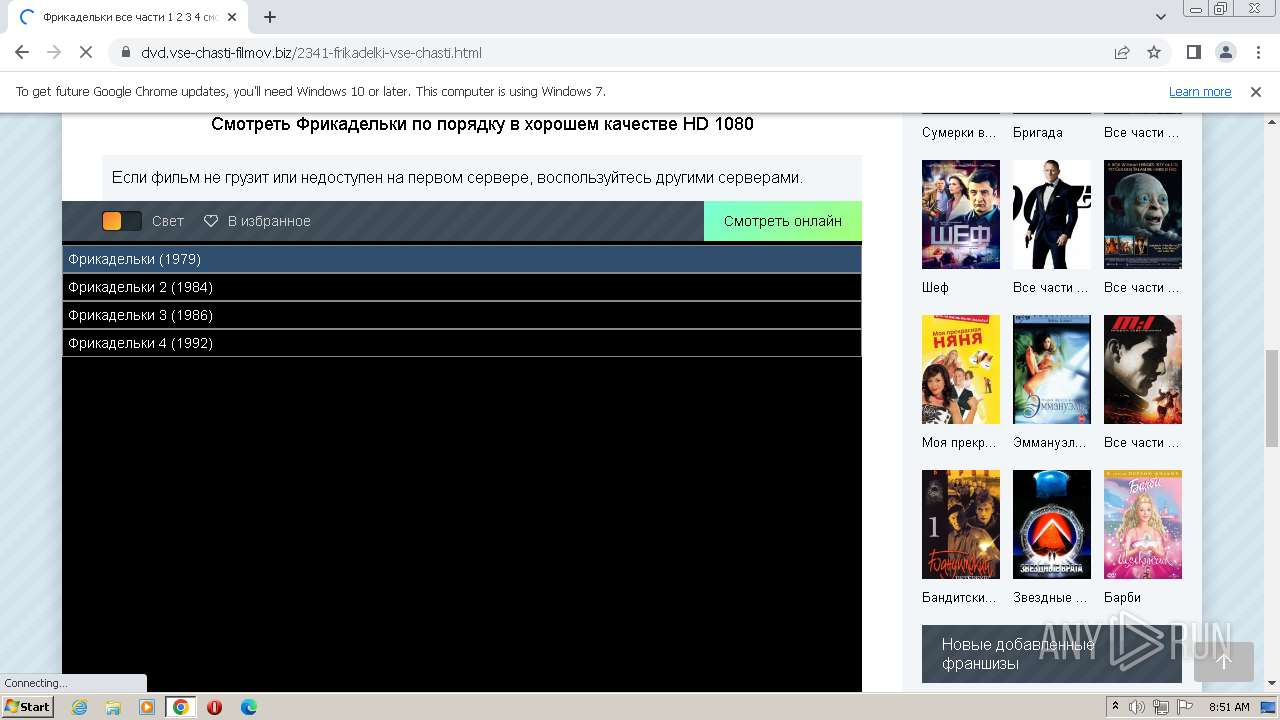Launch Internet Explorer from the taskbar
The image size is (1280, 720).
(79, 707)
